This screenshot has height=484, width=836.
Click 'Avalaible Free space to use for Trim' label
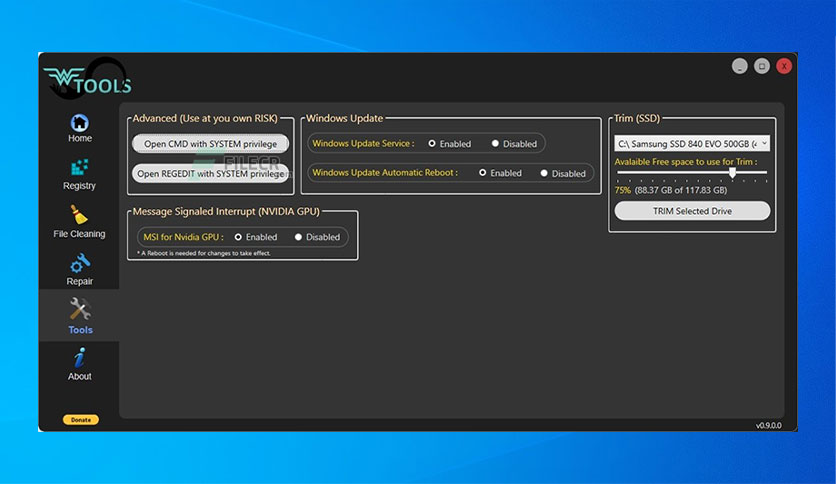tap(686, 162)
